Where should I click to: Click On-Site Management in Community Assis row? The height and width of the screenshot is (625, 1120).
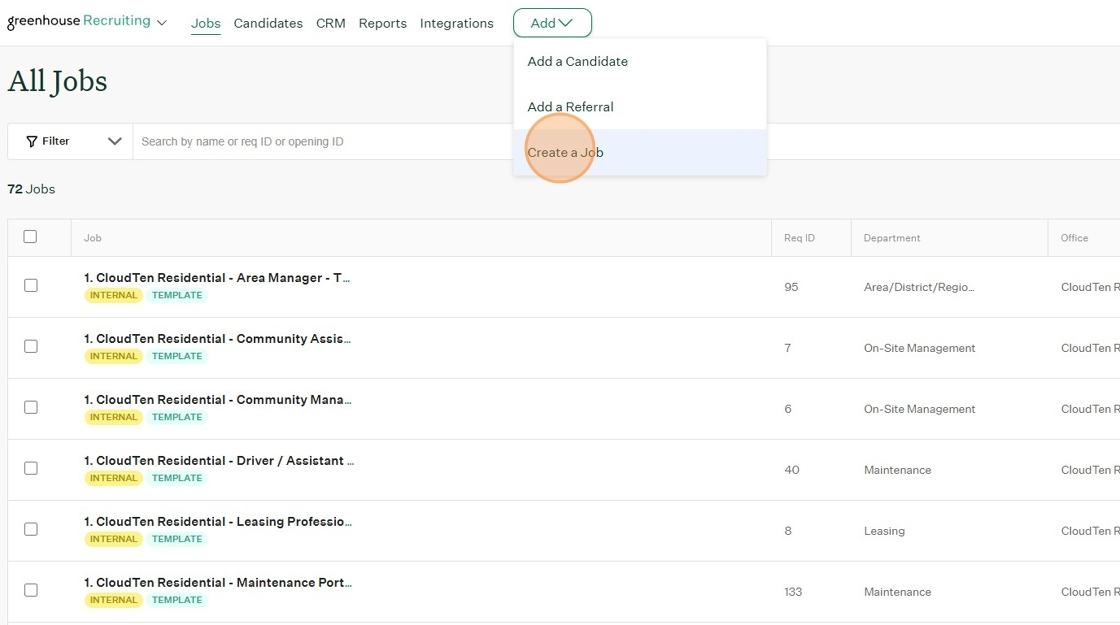point(919,348)
